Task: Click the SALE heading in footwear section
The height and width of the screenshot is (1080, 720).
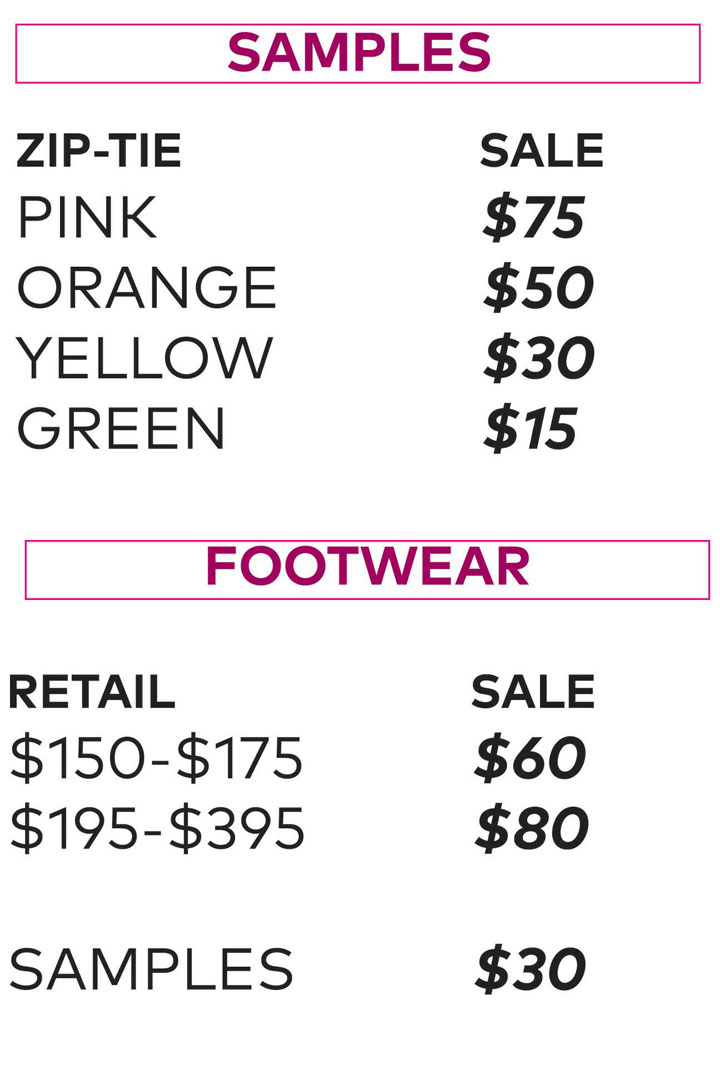Action: [x=533, y=692]
